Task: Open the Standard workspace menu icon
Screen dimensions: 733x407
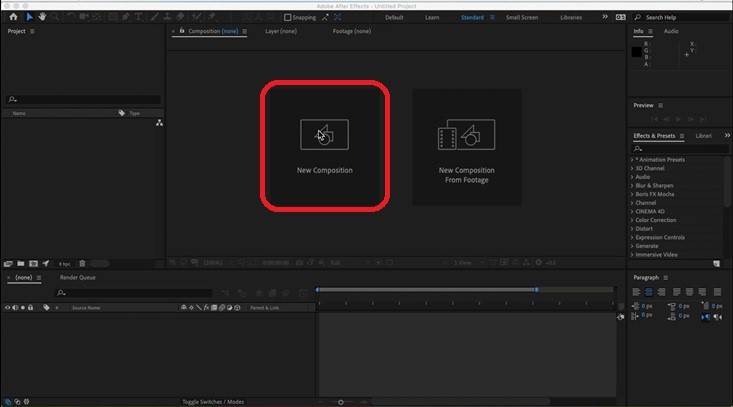Action: pos(492,17)
